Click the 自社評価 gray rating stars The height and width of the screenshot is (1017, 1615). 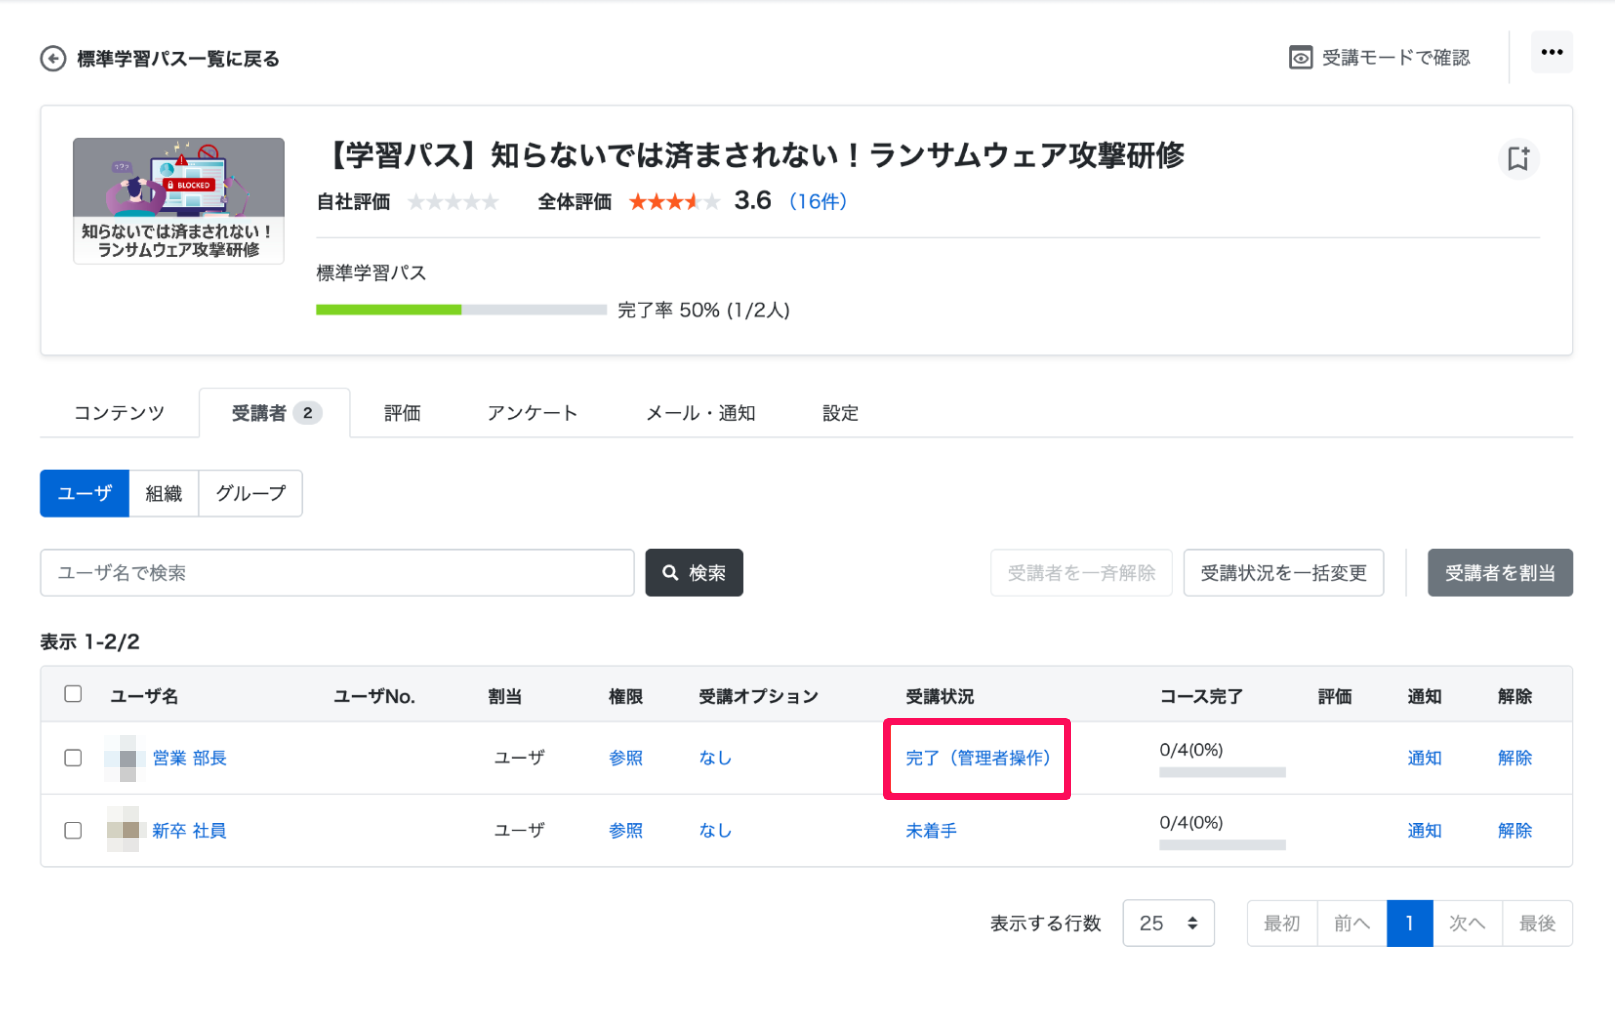(x=453, y=202)
